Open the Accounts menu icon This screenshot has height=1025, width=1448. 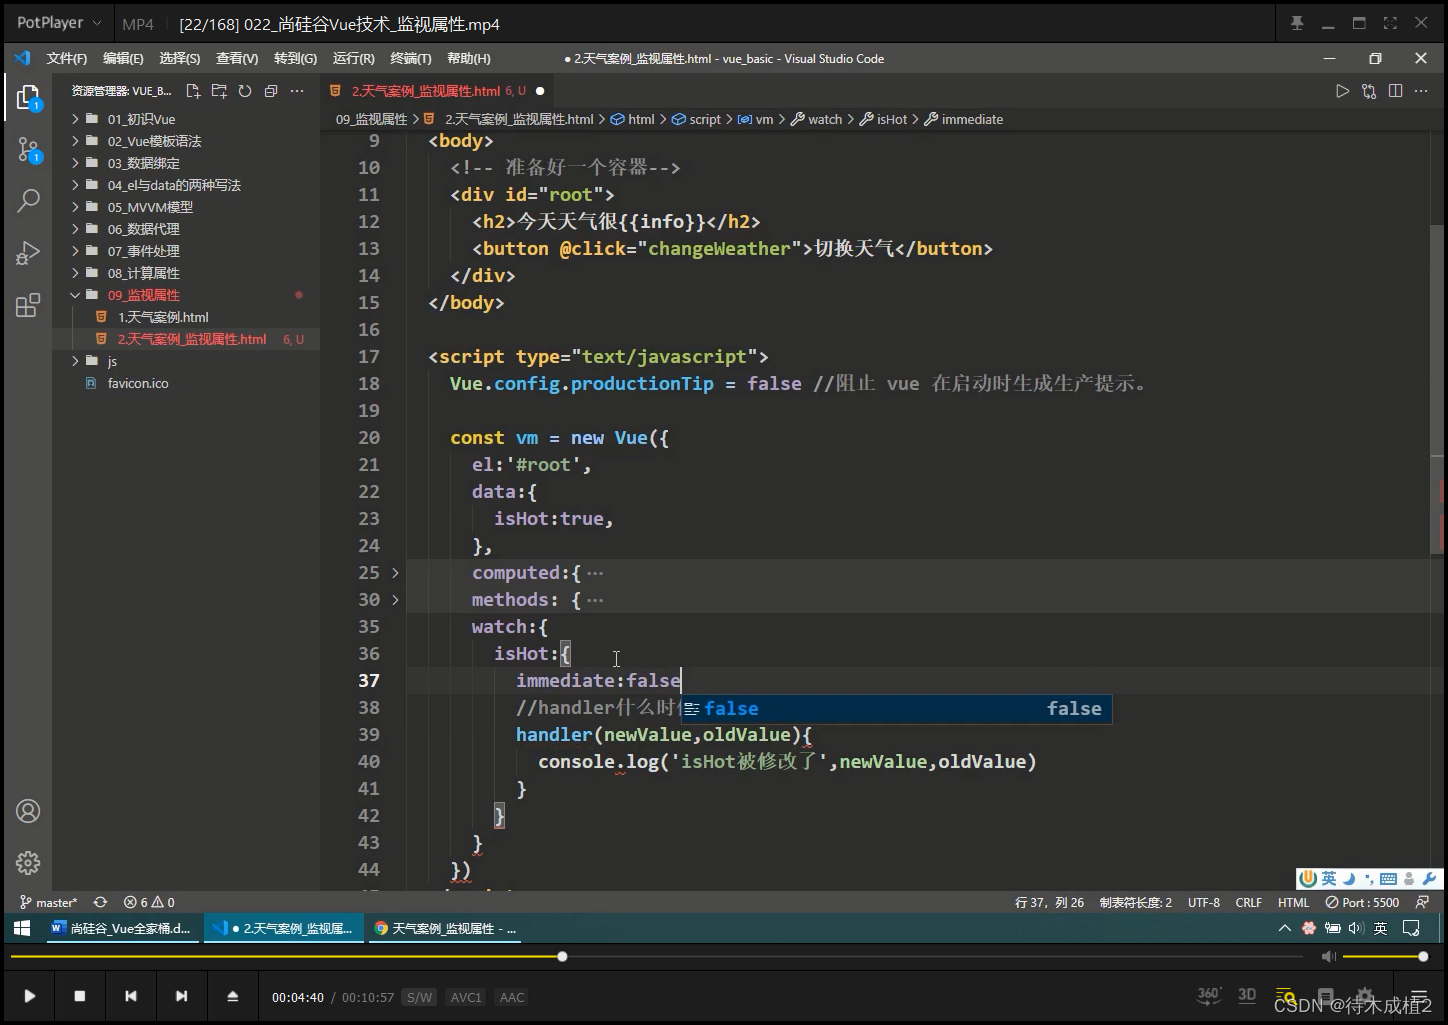coord(28,811)
